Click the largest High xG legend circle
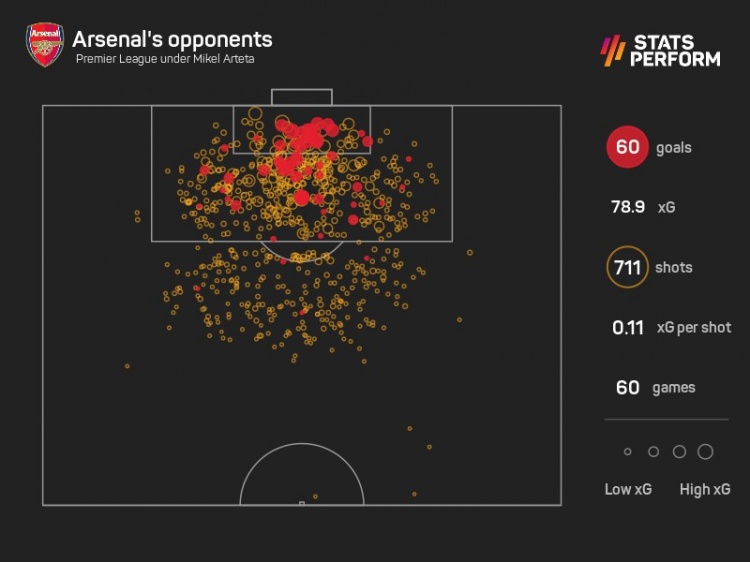The image size is (750, 562). [x=705, y=452]
